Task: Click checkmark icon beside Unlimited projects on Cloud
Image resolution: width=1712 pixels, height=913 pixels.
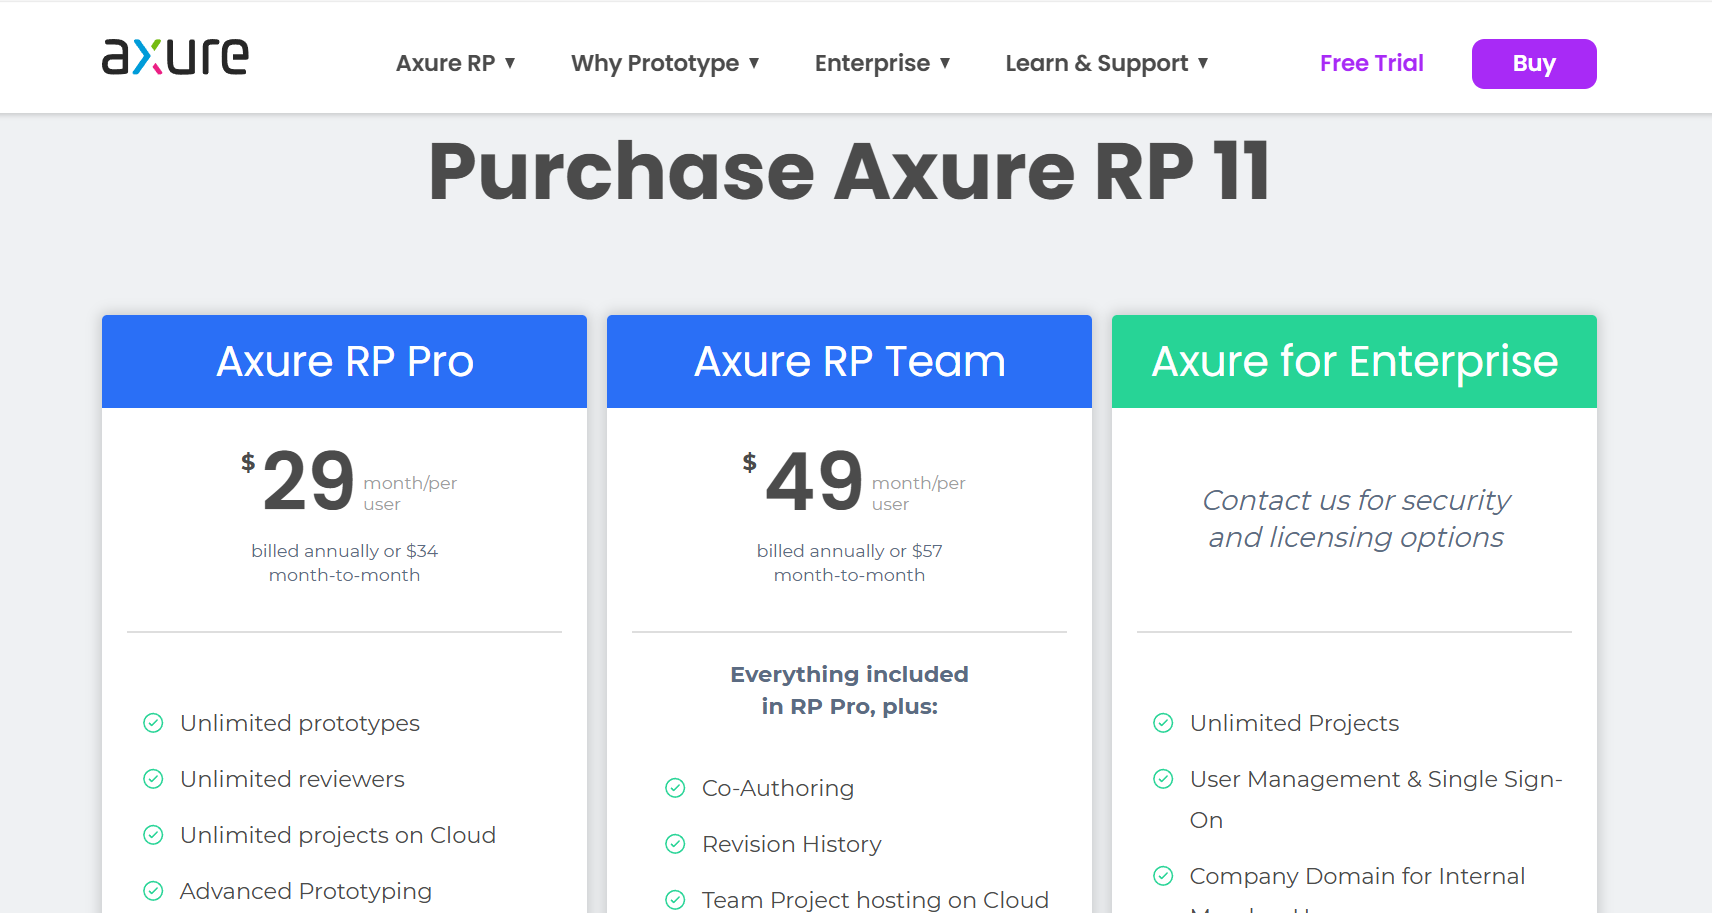Action: pos(153,835)
